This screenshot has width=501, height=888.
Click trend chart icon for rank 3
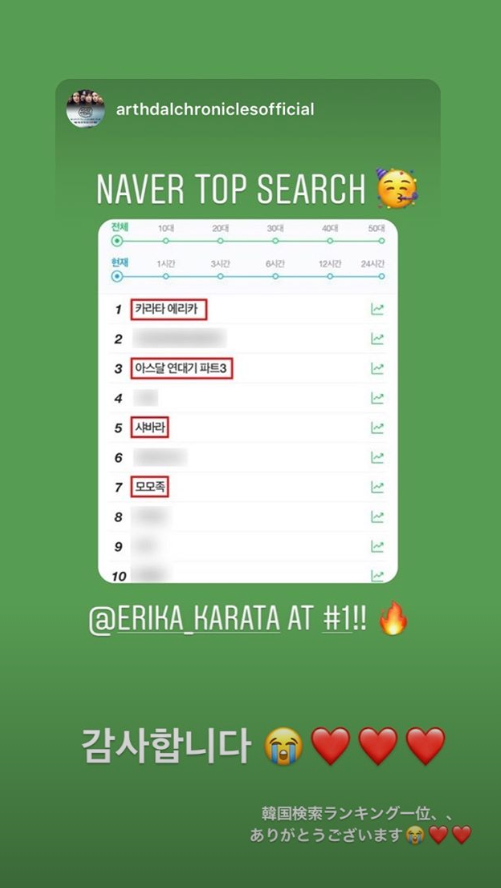[x=377, y=369]
